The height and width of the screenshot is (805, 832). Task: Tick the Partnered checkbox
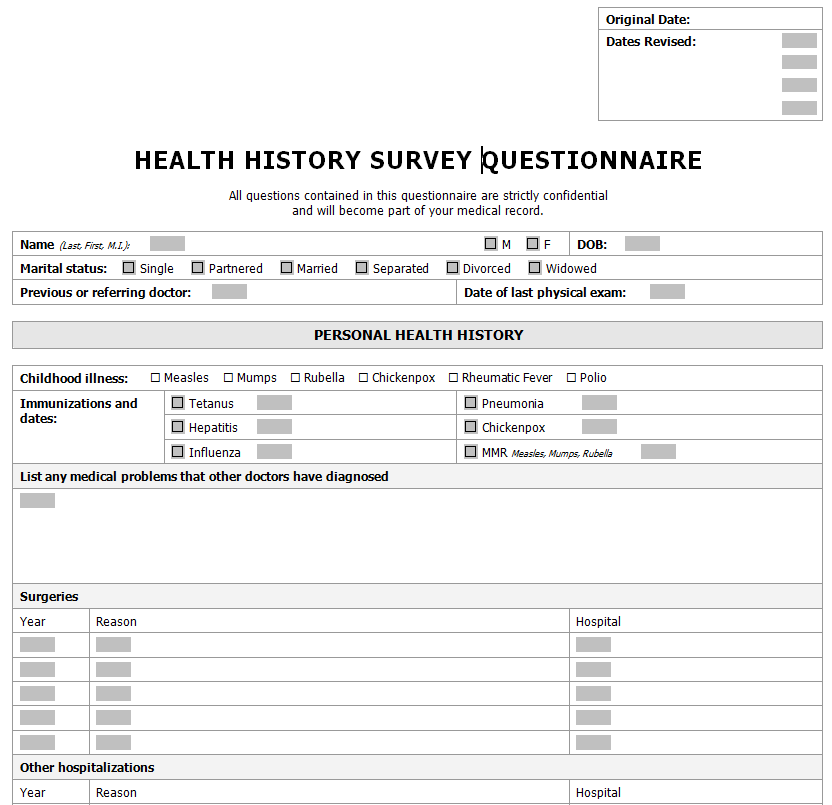click(x=197, y=267)
